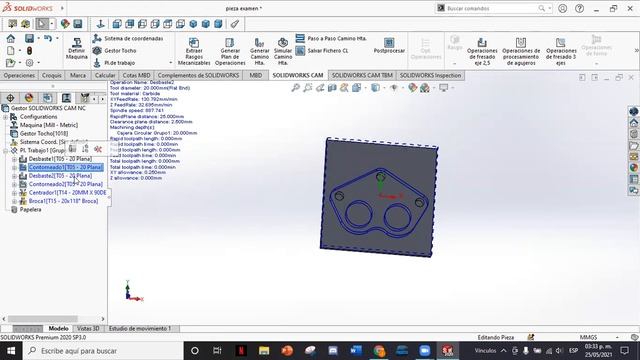
Task: Click the Save disk icon
Action: [x=29, y=38]
